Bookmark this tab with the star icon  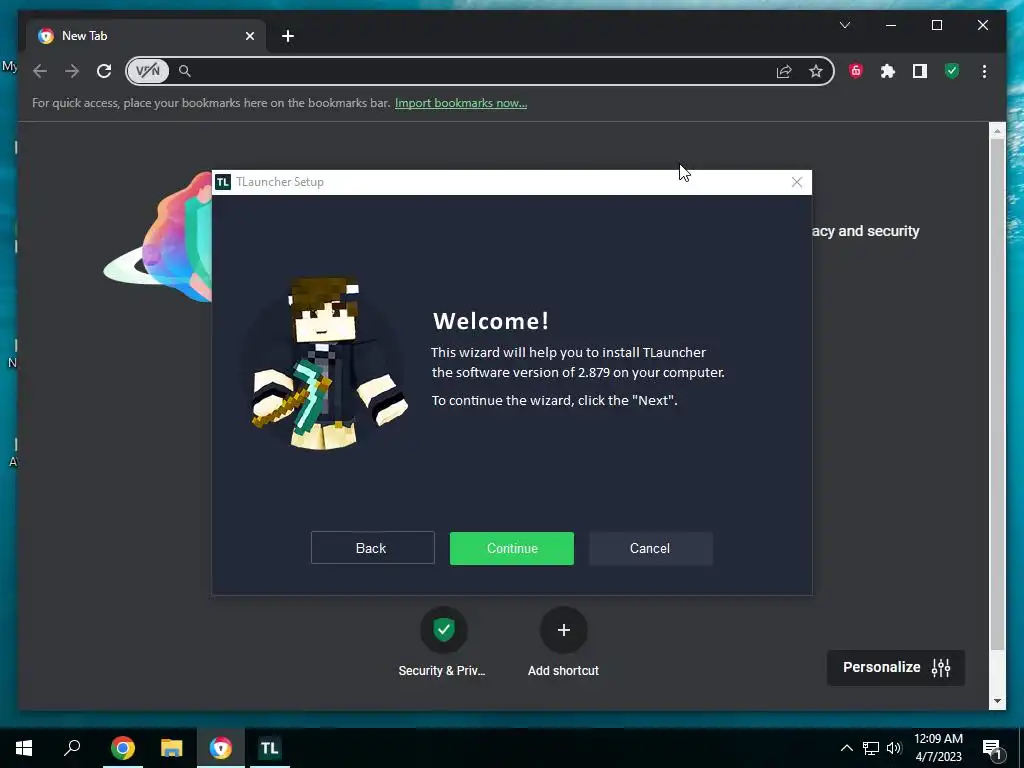[x=816, y=71]
